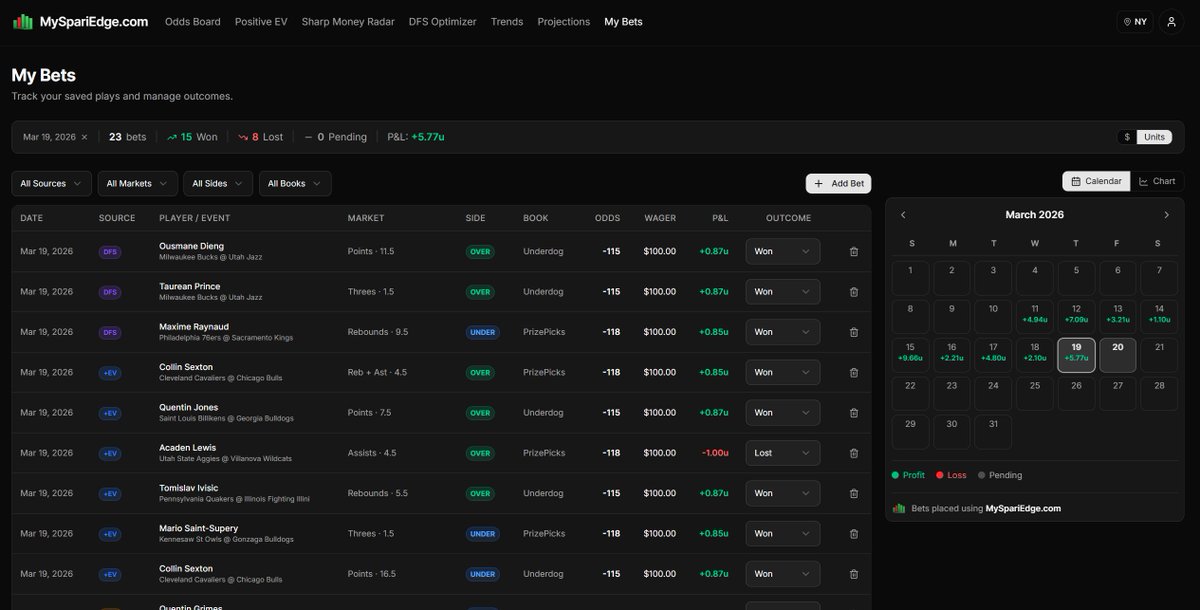
Task: Click the 8 Lost summary stat
Action: pos(260,137)
